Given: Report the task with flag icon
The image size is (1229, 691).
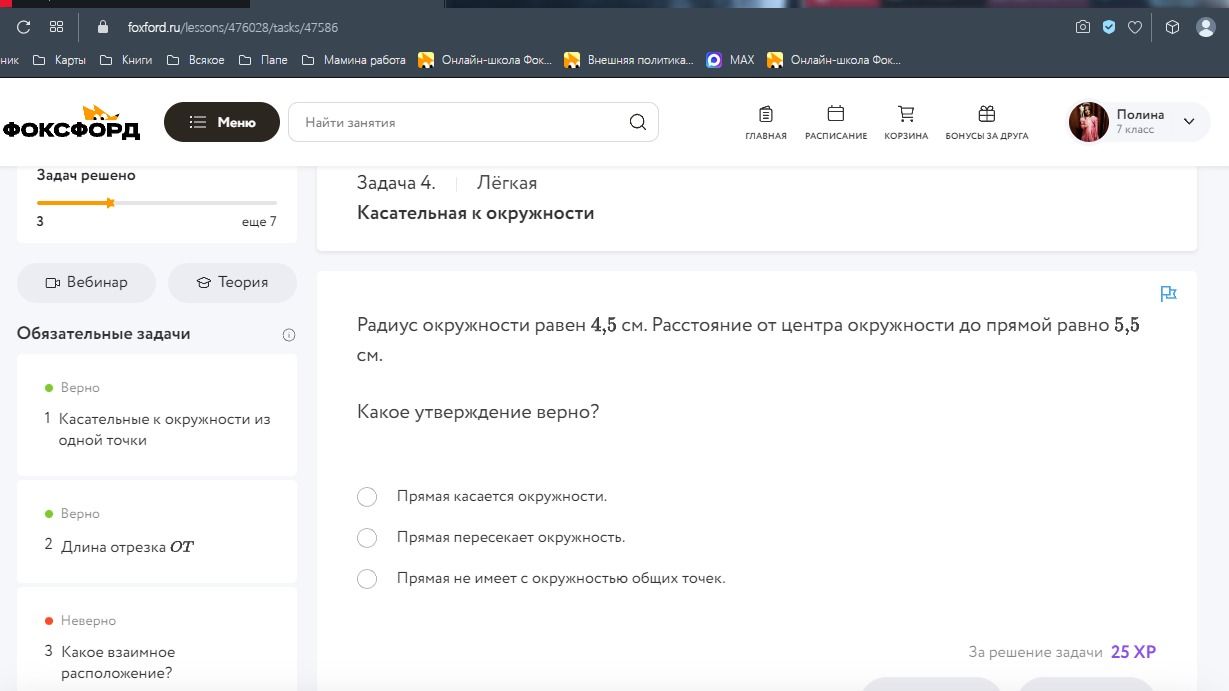Looking at the screenshot, I should [1168, 293].
